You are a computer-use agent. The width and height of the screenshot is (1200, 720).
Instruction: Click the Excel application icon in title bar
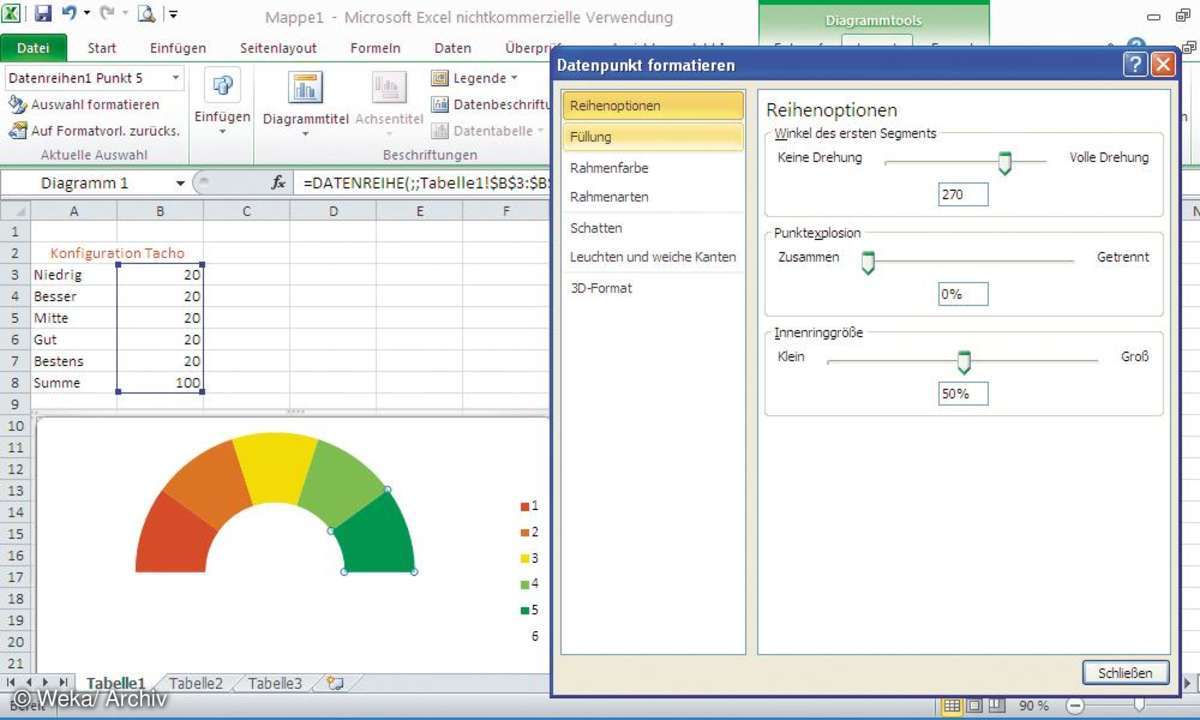[x=13, y=14]
